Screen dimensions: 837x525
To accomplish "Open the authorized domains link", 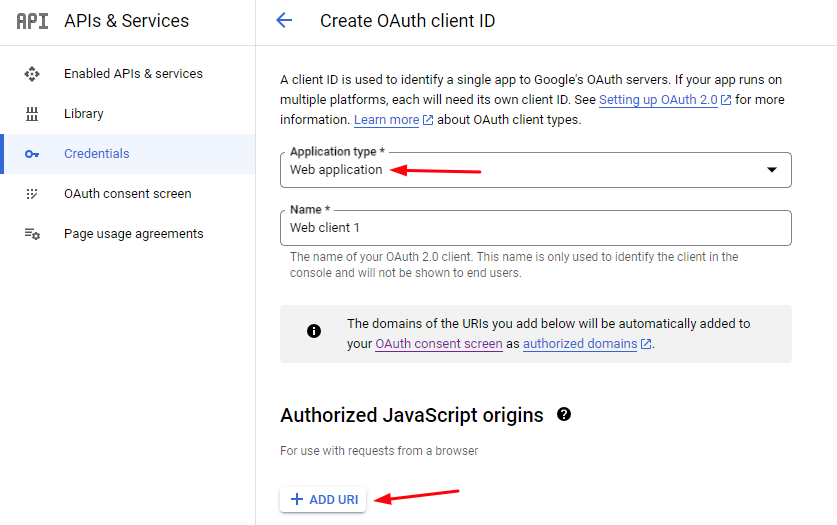I will coord(580,344).
